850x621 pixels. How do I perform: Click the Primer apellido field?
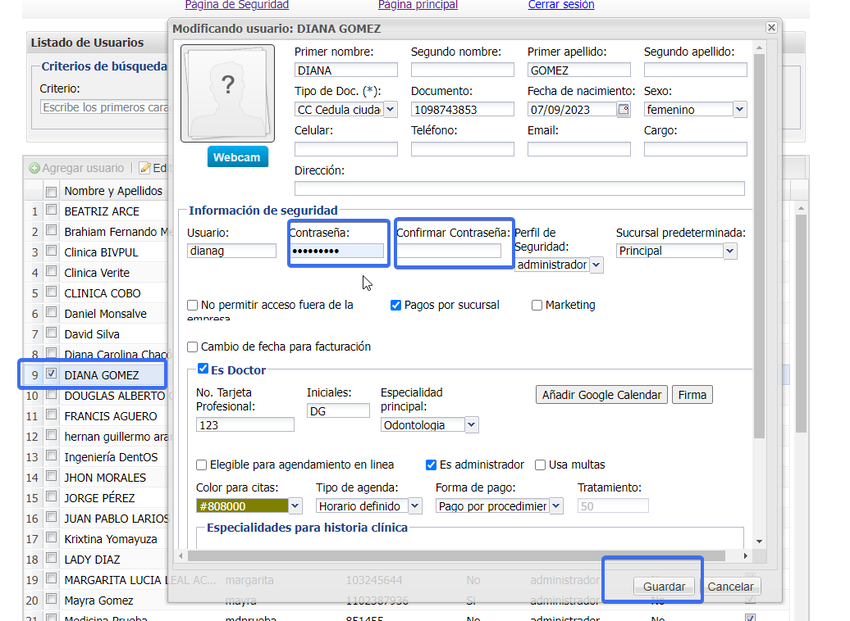pos(579,70)
